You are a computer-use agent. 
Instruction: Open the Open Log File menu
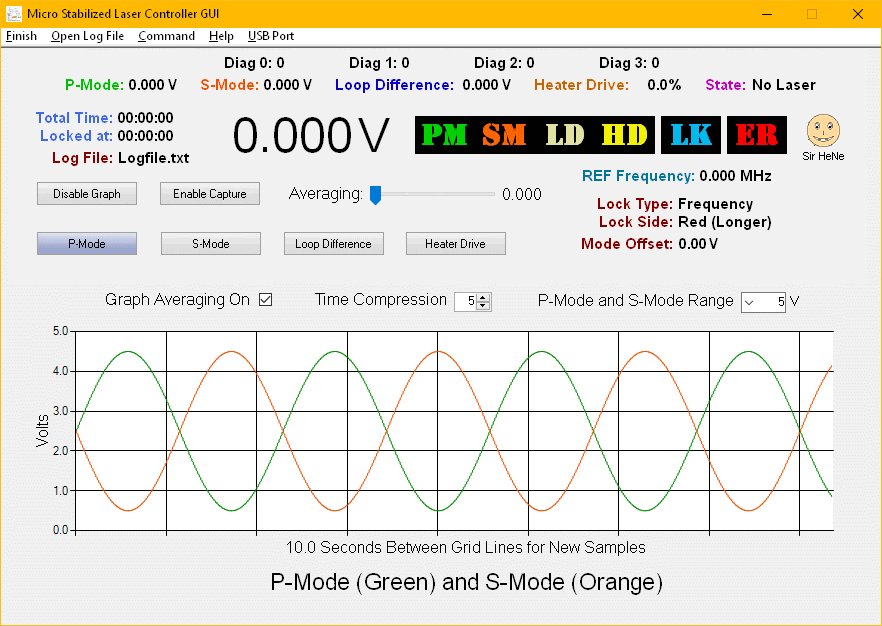tap(88, 36)
